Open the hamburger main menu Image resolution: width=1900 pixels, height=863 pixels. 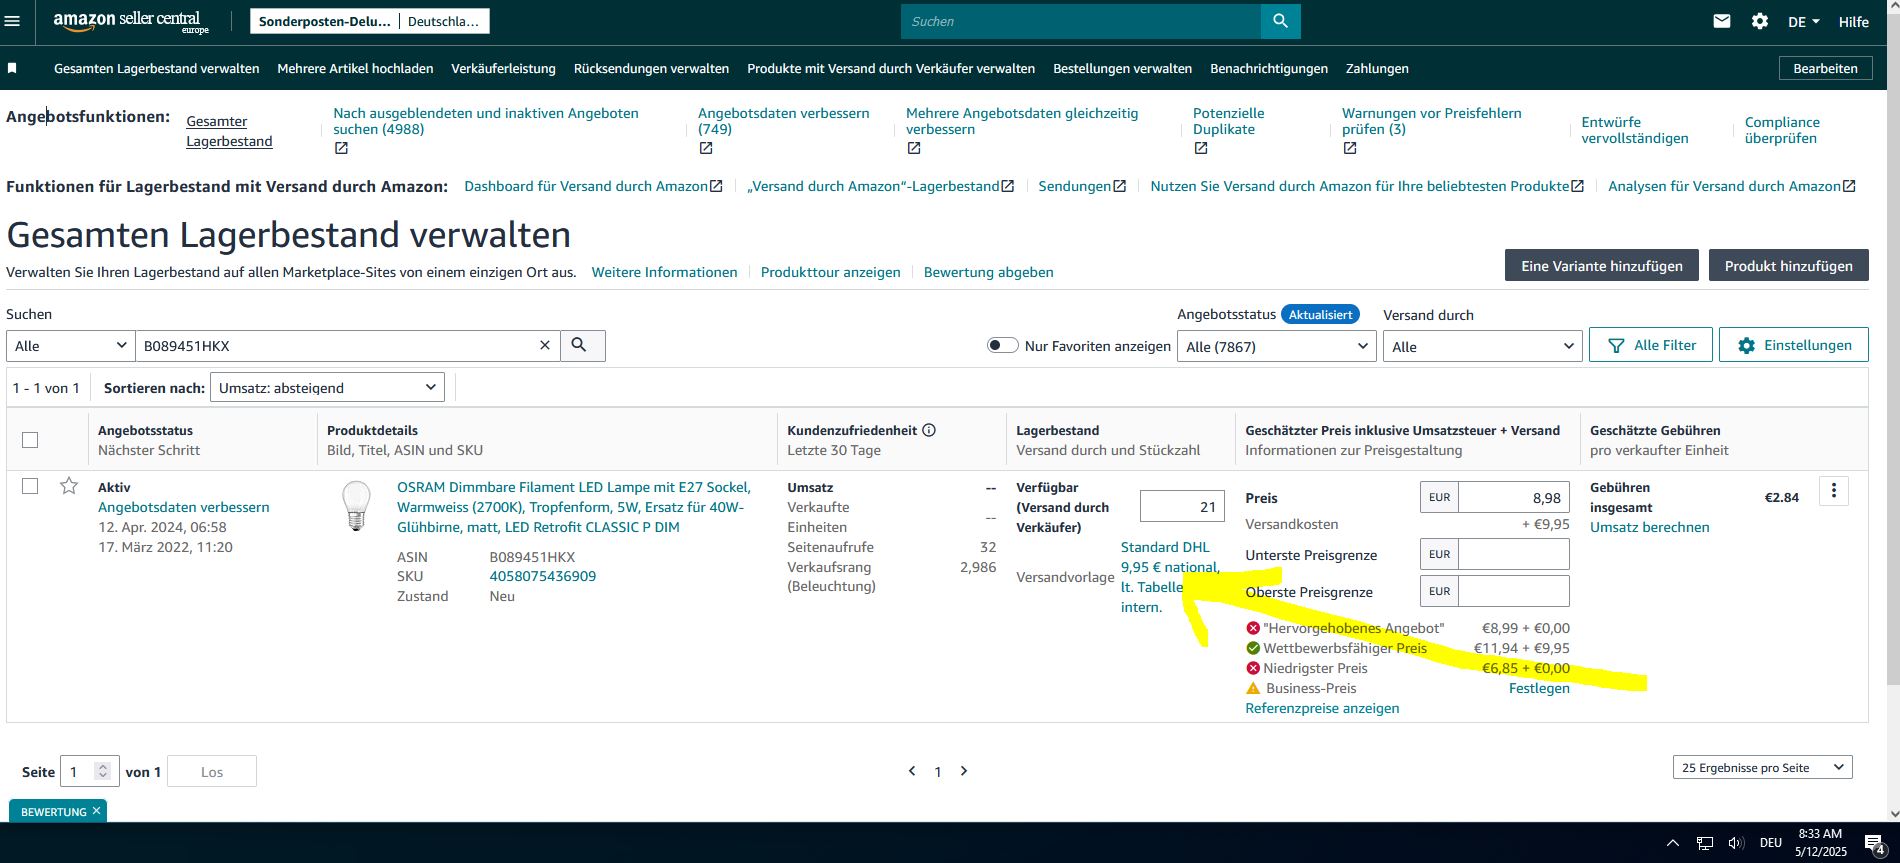point(12,21)
